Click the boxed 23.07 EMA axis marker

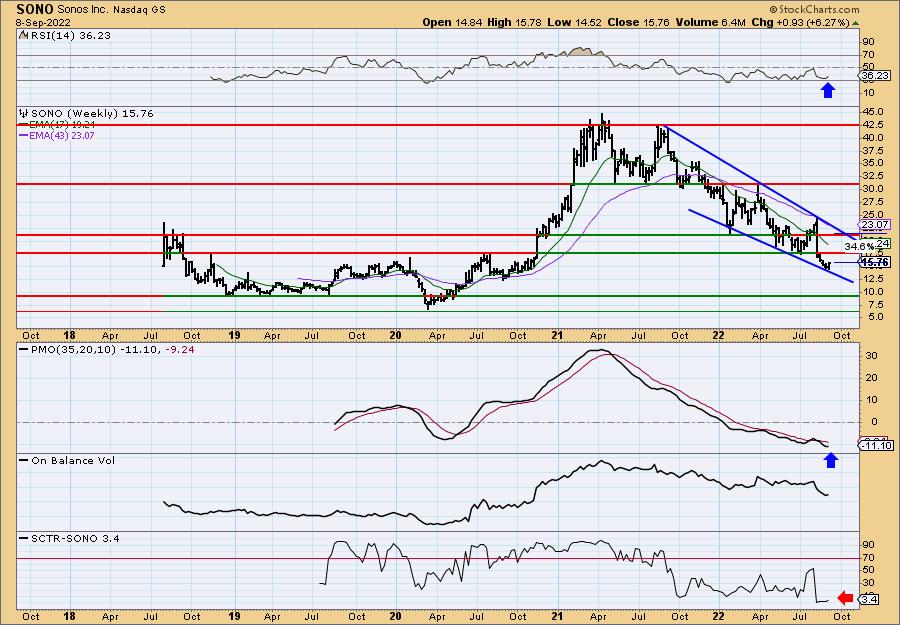pos(874,224)
